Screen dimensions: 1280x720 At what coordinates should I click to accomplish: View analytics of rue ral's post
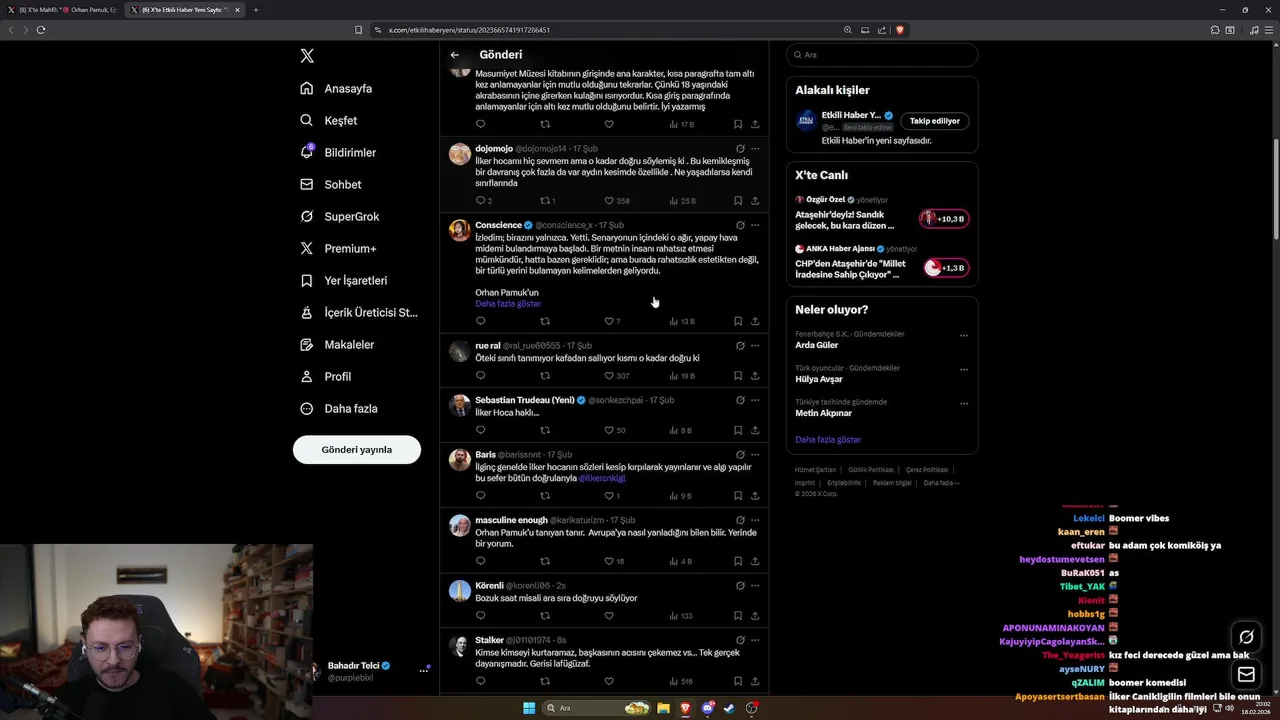(x=680, y=376)
